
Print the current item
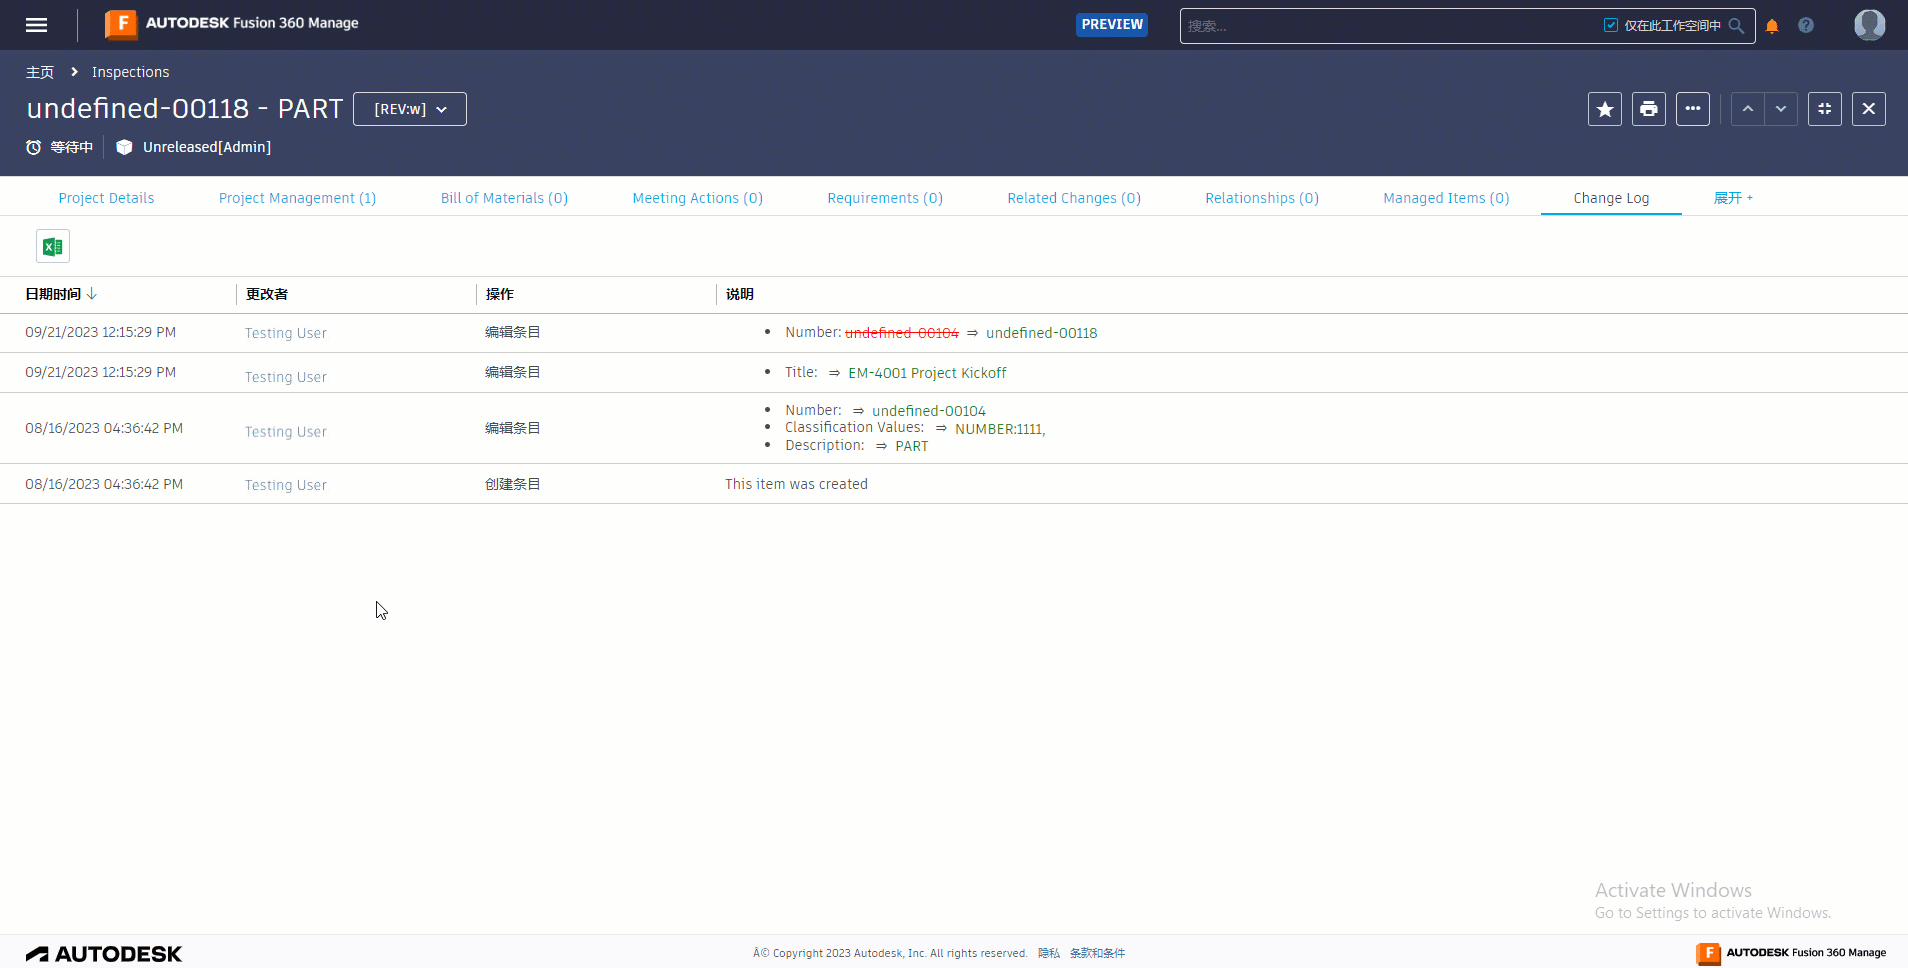click(1648, 109)
